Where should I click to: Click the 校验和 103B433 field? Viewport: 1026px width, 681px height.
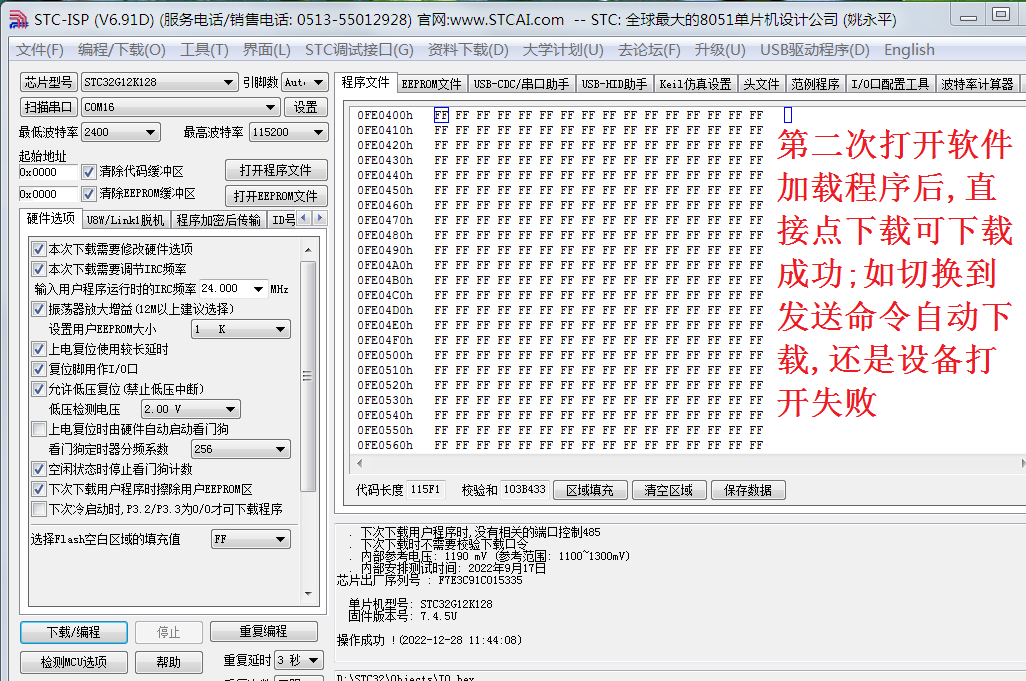click(525, 489)
